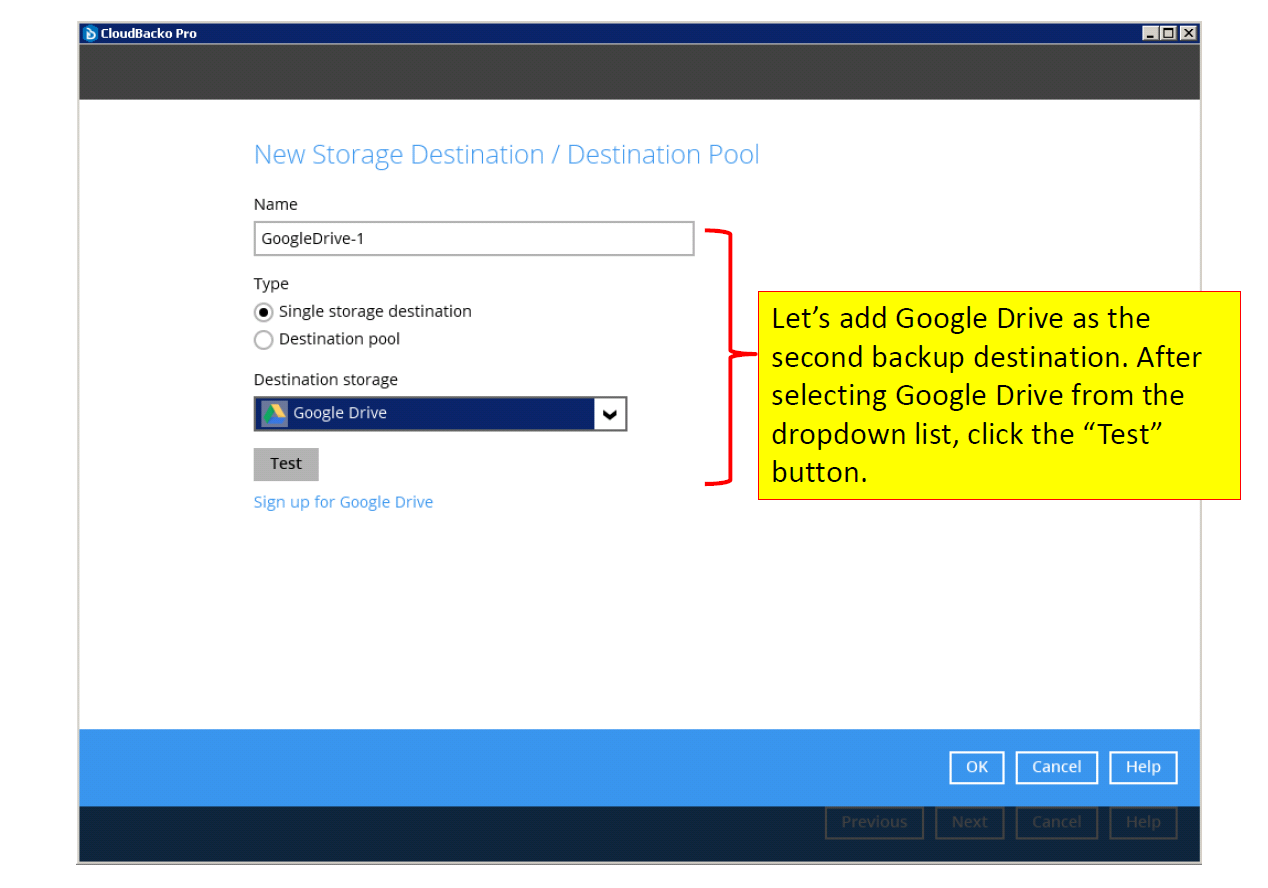The width and height of the screenshot is (1268, 888).
Task: Click the Next button in dark footer
Action: click(x=969, y=822)
